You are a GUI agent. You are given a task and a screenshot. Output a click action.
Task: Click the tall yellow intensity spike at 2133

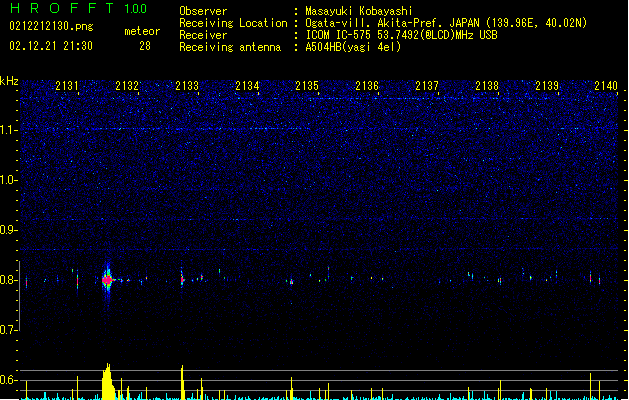click(182, 382)
